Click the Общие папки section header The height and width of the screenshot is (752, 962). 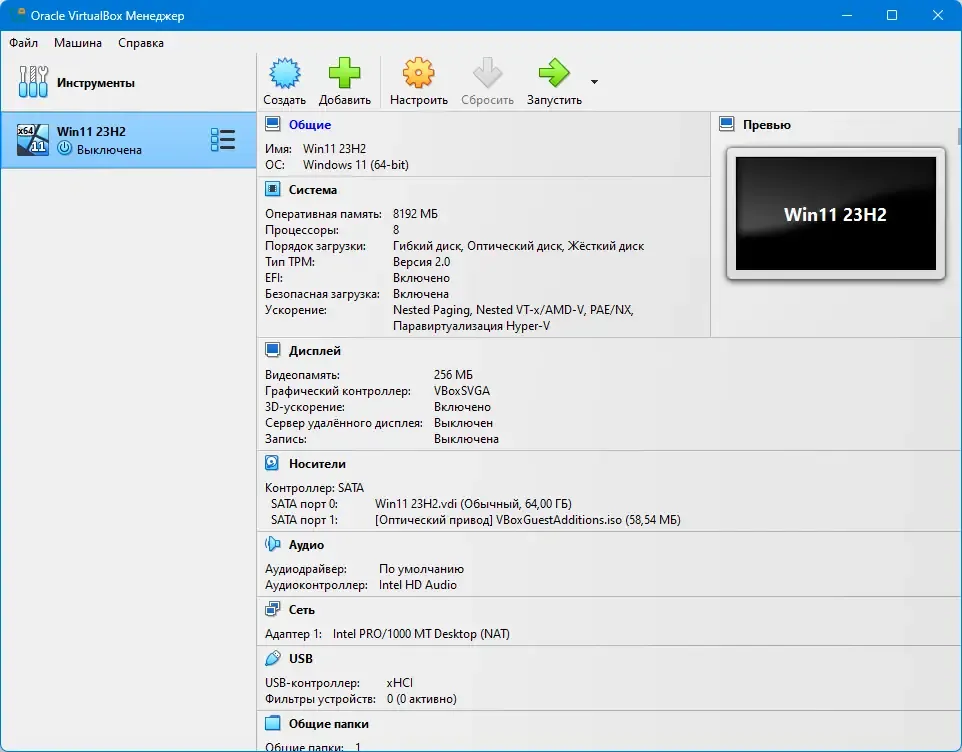329,724
